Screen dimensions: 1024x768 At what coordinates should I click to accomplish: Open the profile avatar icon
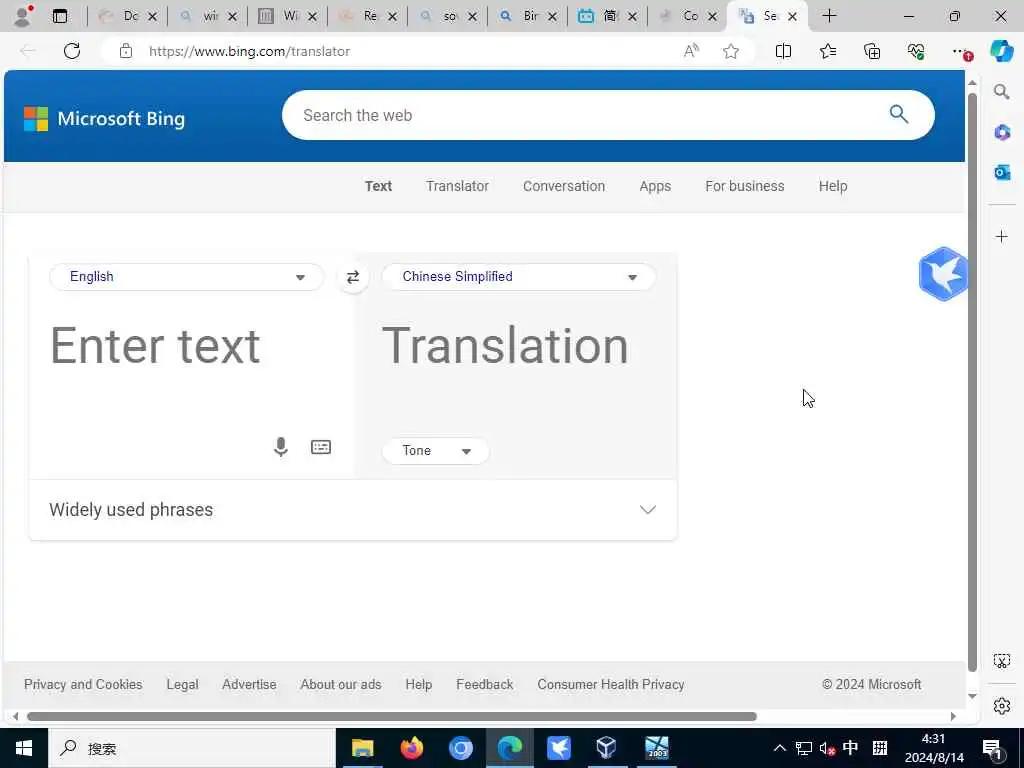click(x=23, y=16)
